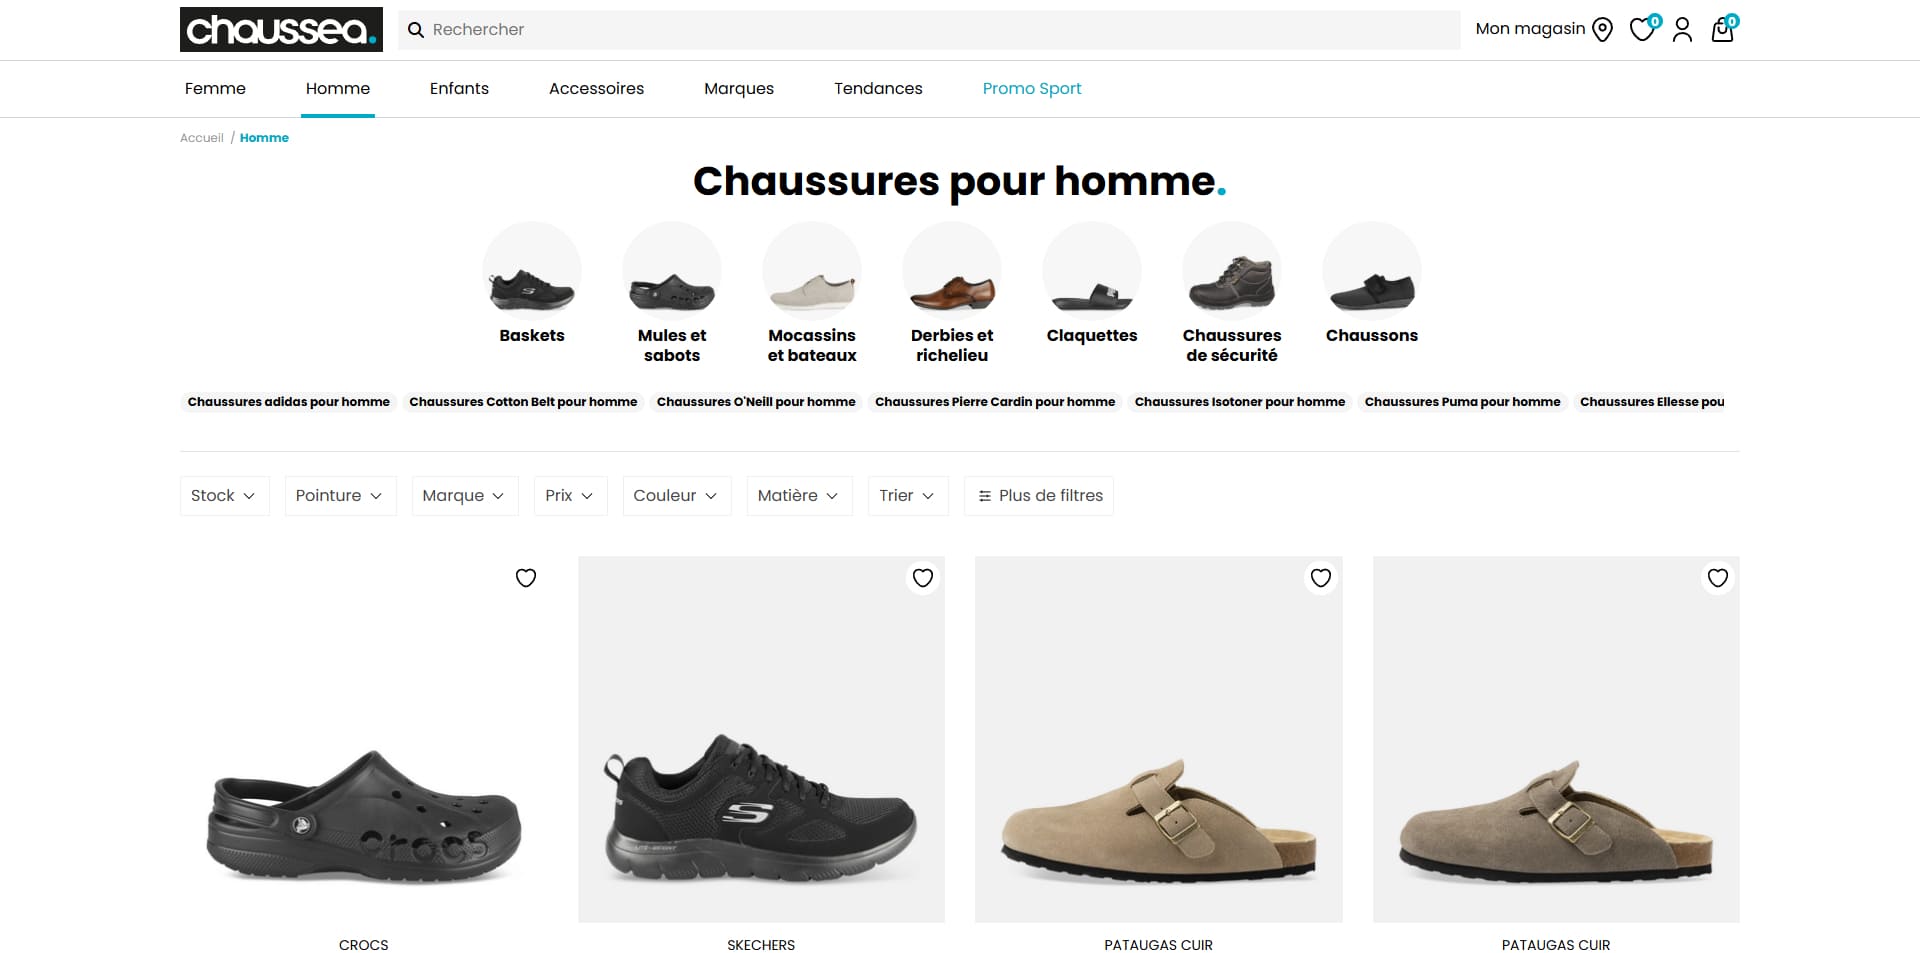Viewport: 1920px width, 953px height.
Task: Open the shopping bag cart icon
Action: [1723, 29]
